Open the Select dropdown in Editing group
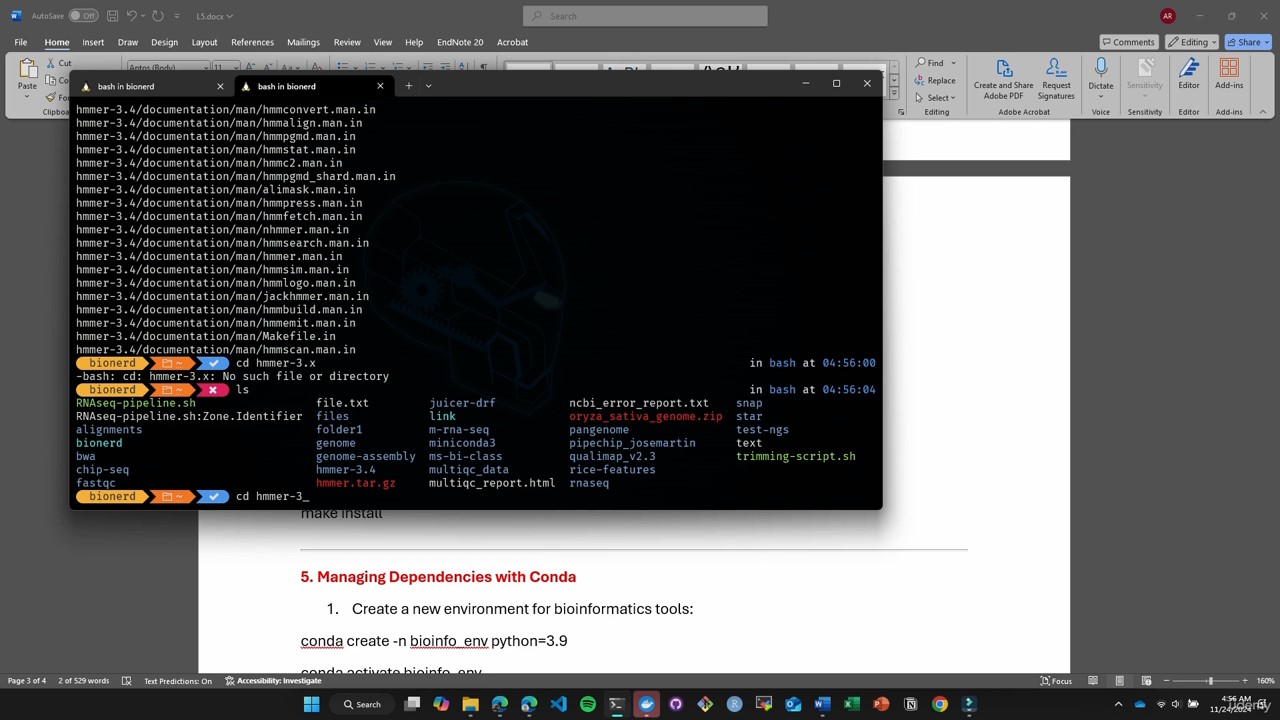 [936, 97]
